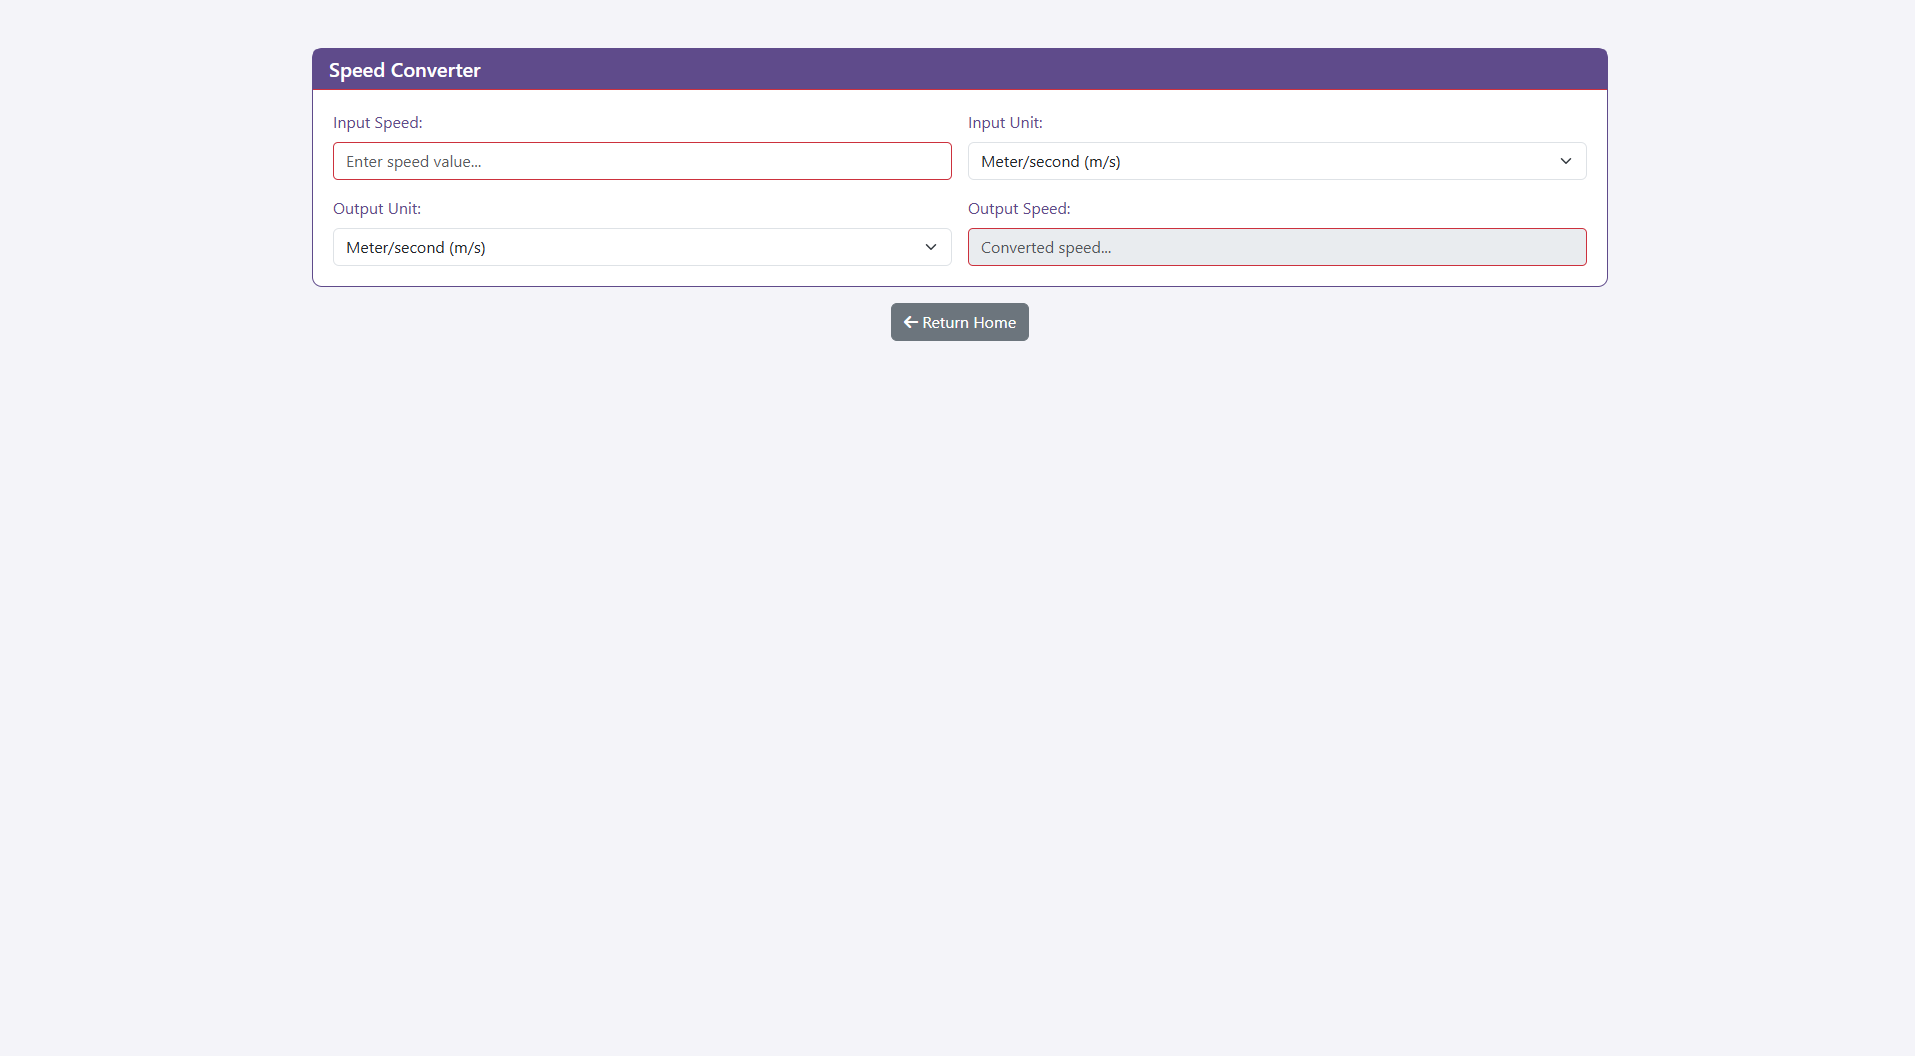Select "Meter/second (m/s)" text in Output Unit

tap(415, 247)
